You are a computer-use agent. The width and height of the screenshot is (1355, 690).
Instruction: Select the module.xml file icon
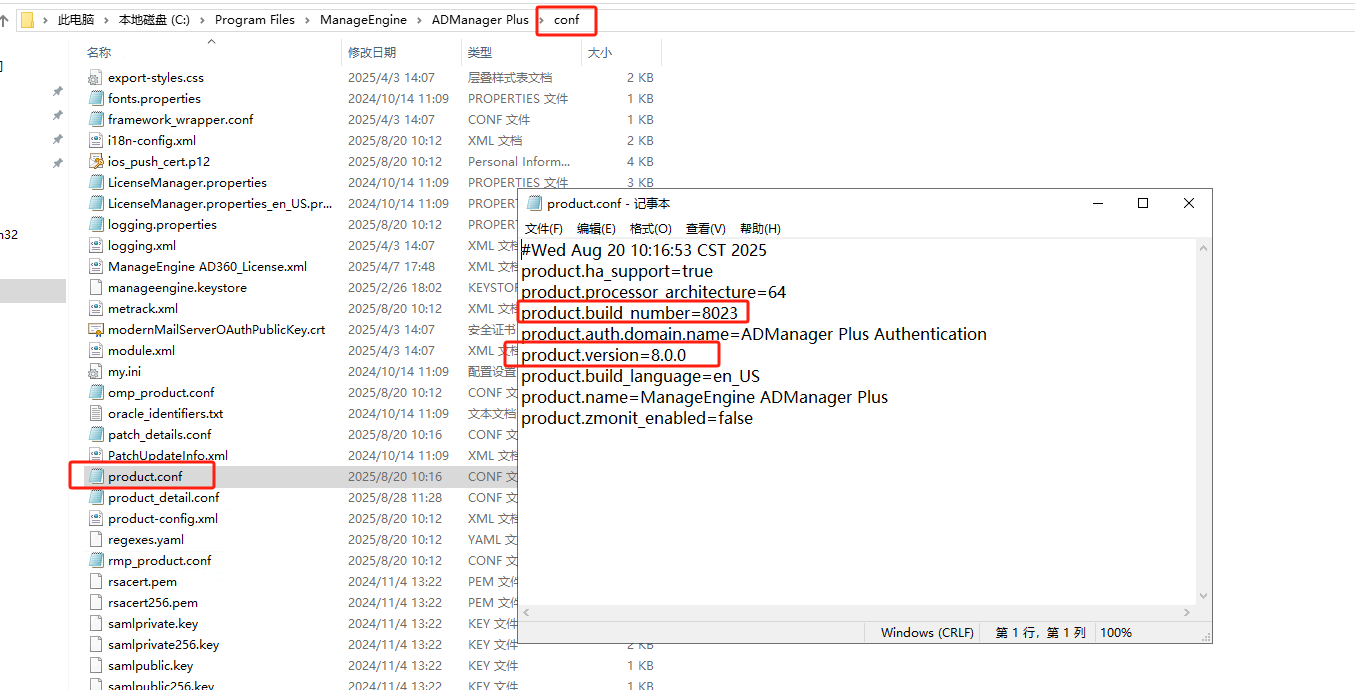click(95, 351)
